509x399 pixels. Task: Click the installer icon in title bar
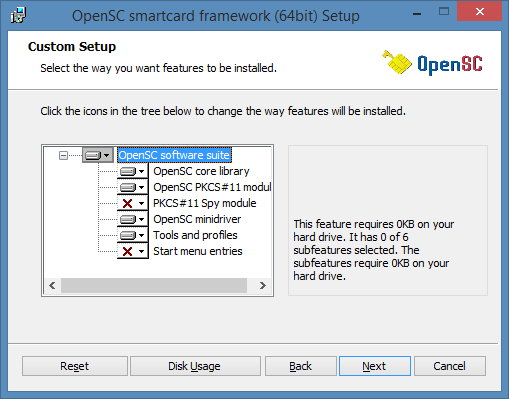[x=18, y=16]
